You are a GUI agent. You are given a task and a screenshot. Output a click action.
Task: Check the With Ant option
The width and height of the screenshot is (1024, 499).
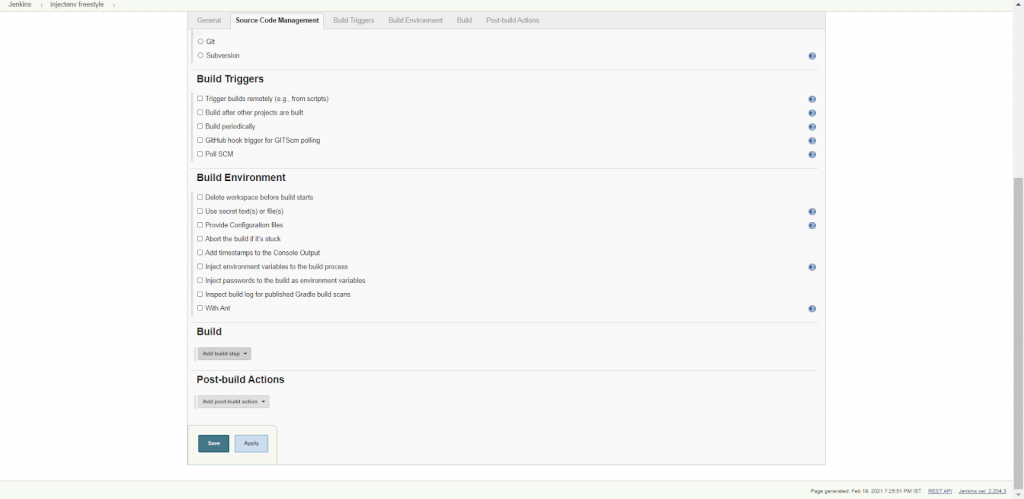(200, 308)
